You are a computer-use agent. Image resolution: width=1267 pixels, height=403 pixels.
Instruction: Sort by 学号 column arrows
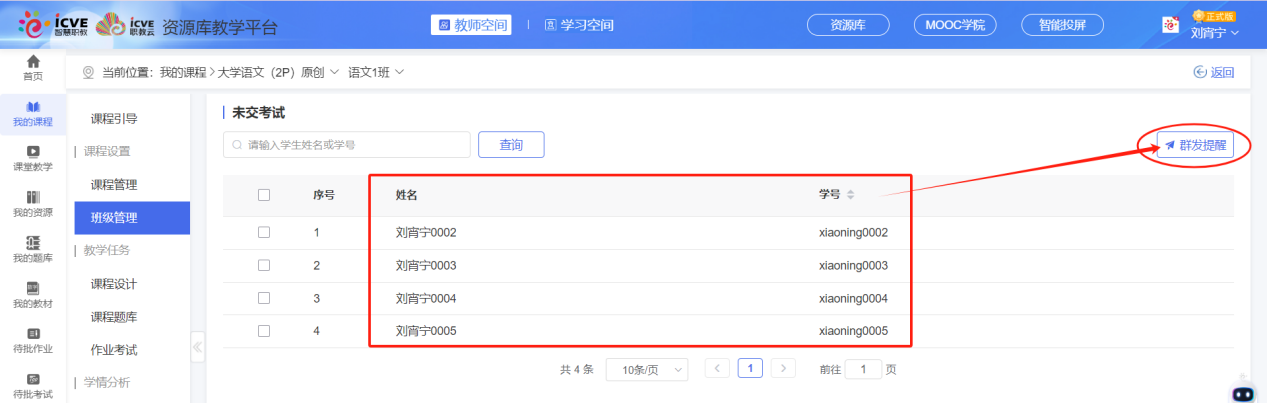coord(851,195)
